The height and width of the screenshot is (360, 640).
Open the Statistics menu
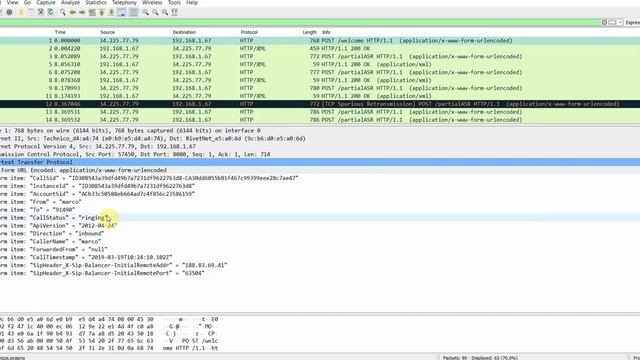[96, 2]
